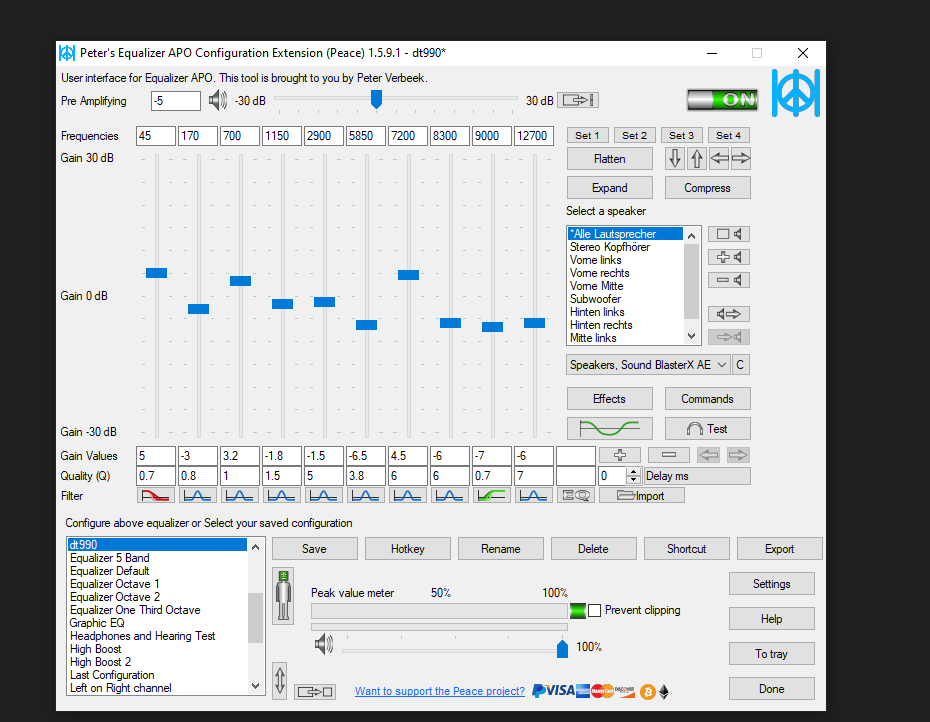Screen dimensions: 930x722
Task: Shift the sliders left using the left arrow
Action: (719, 159)
